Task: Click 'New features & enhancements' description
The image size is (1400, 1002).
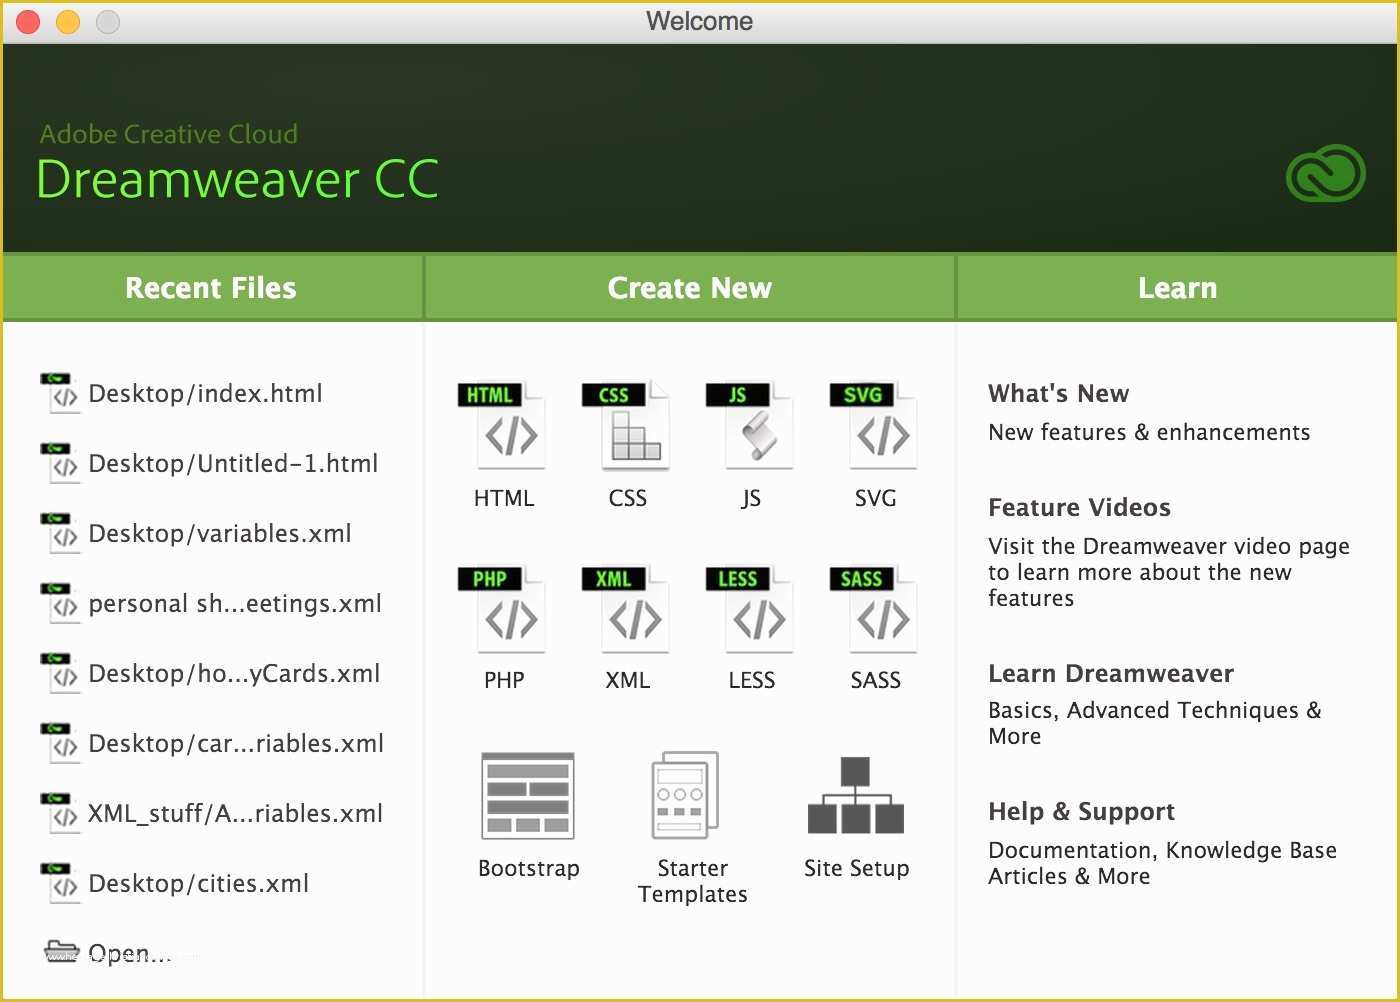Action: point(1149,432)
